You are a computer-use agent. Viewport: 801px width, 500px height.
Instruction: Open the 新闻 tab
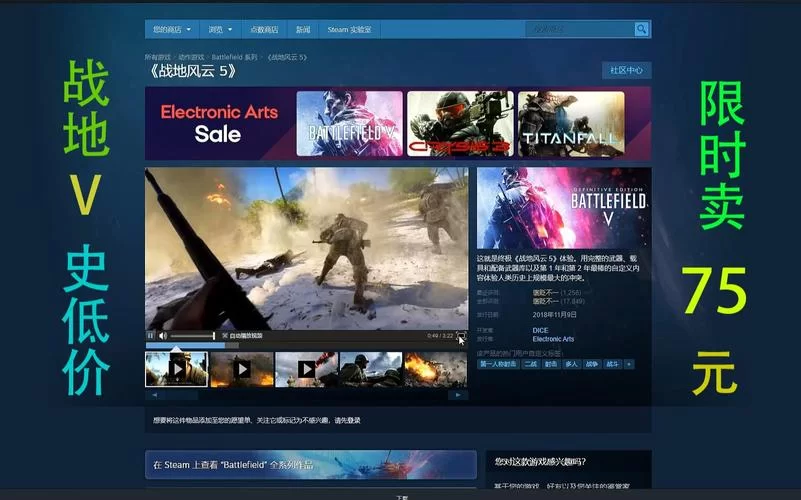pos(303,30)
